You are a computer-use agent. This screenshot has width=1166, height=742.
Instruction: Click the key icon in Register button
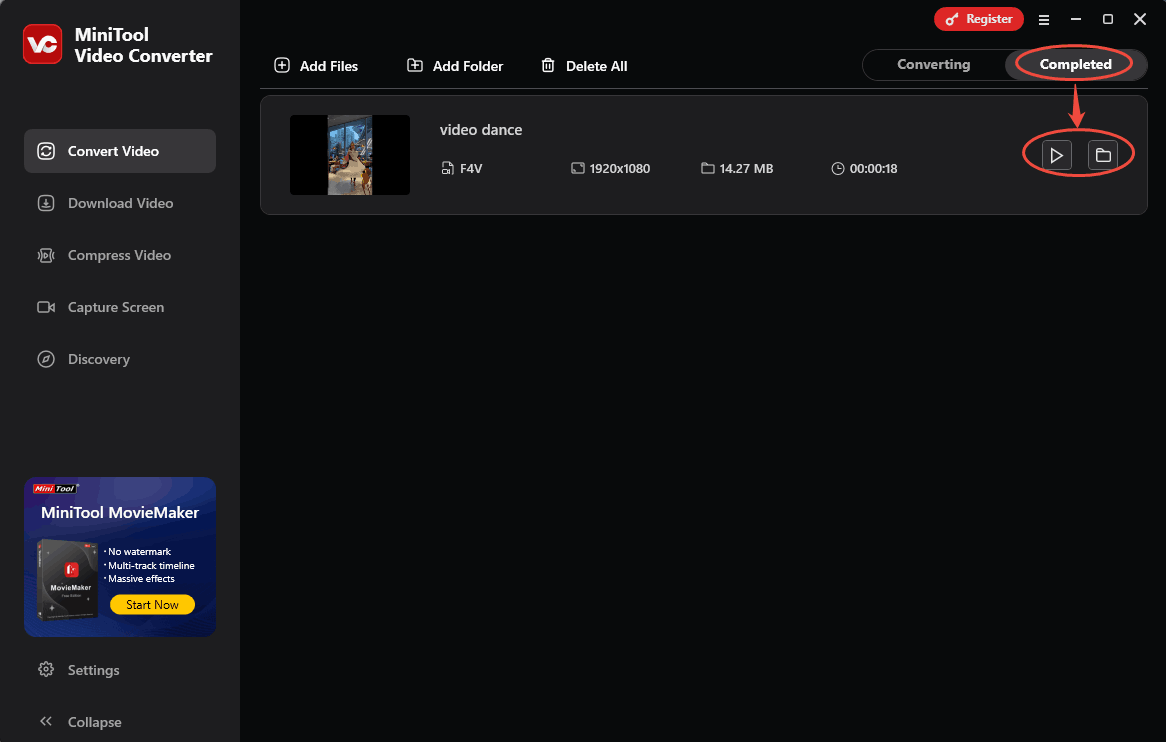tap(951, 19)
